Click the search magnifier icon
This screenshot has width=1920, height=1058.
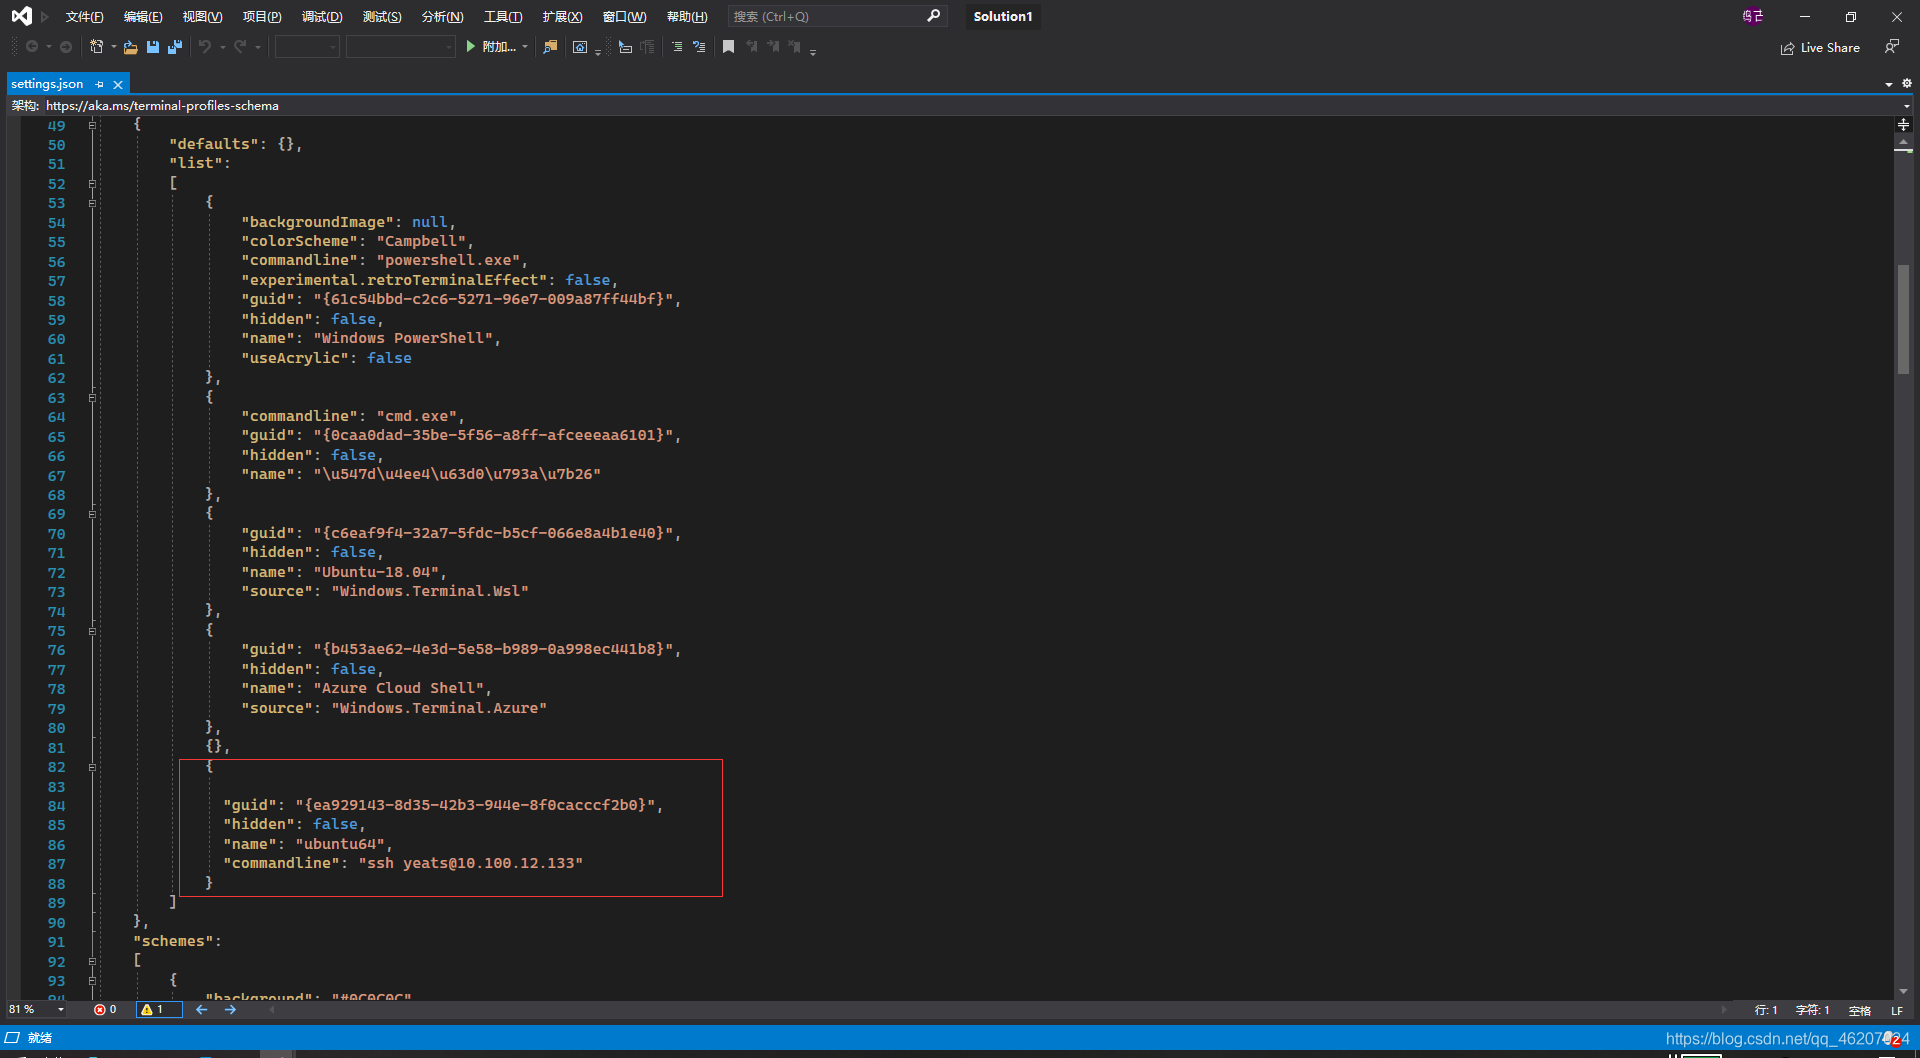click(x=934, y=16)
